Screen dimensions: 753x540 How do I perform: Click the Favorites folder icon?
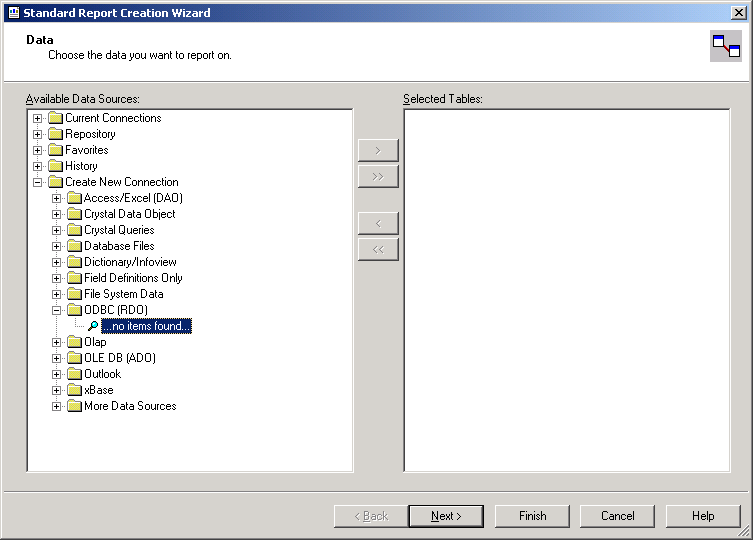pos(55,150)
